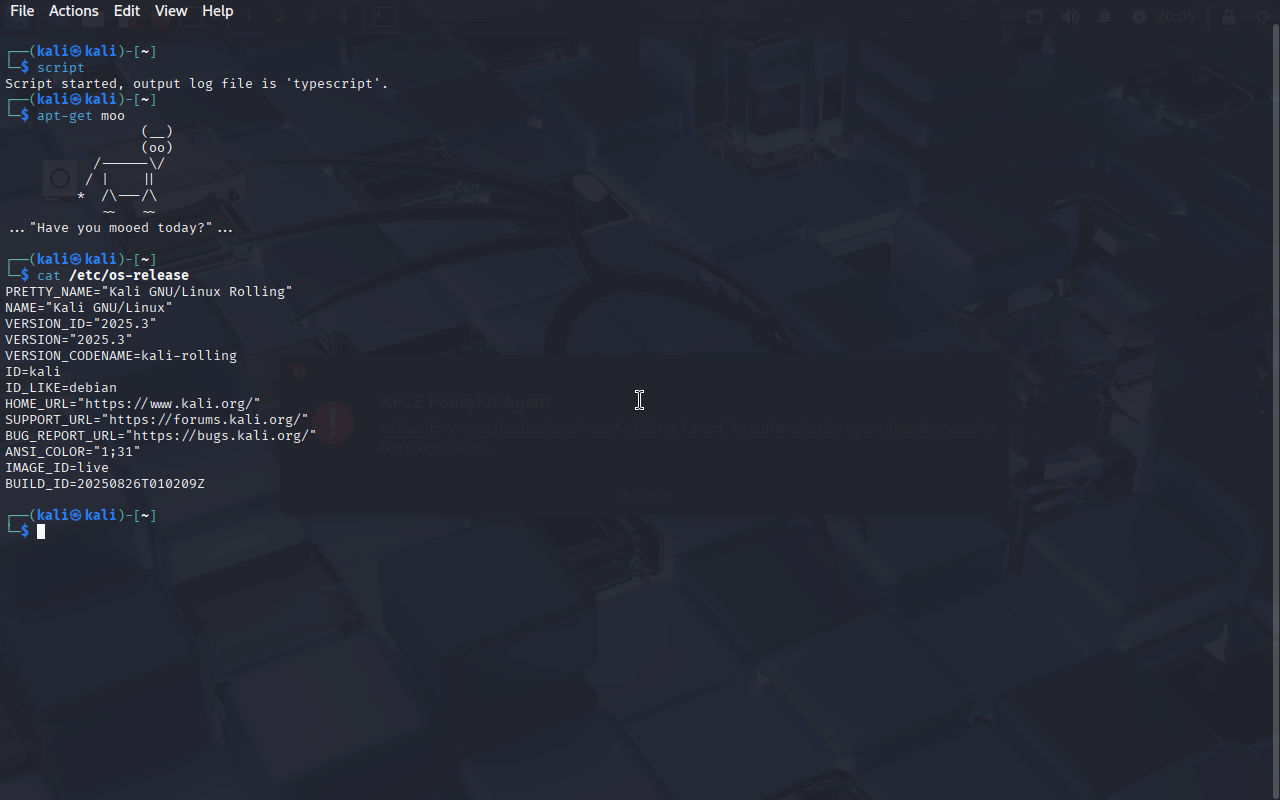The height and width of the screenshot is (800, 1280).
Task: Click the 'script' command text
Action: 61,67
